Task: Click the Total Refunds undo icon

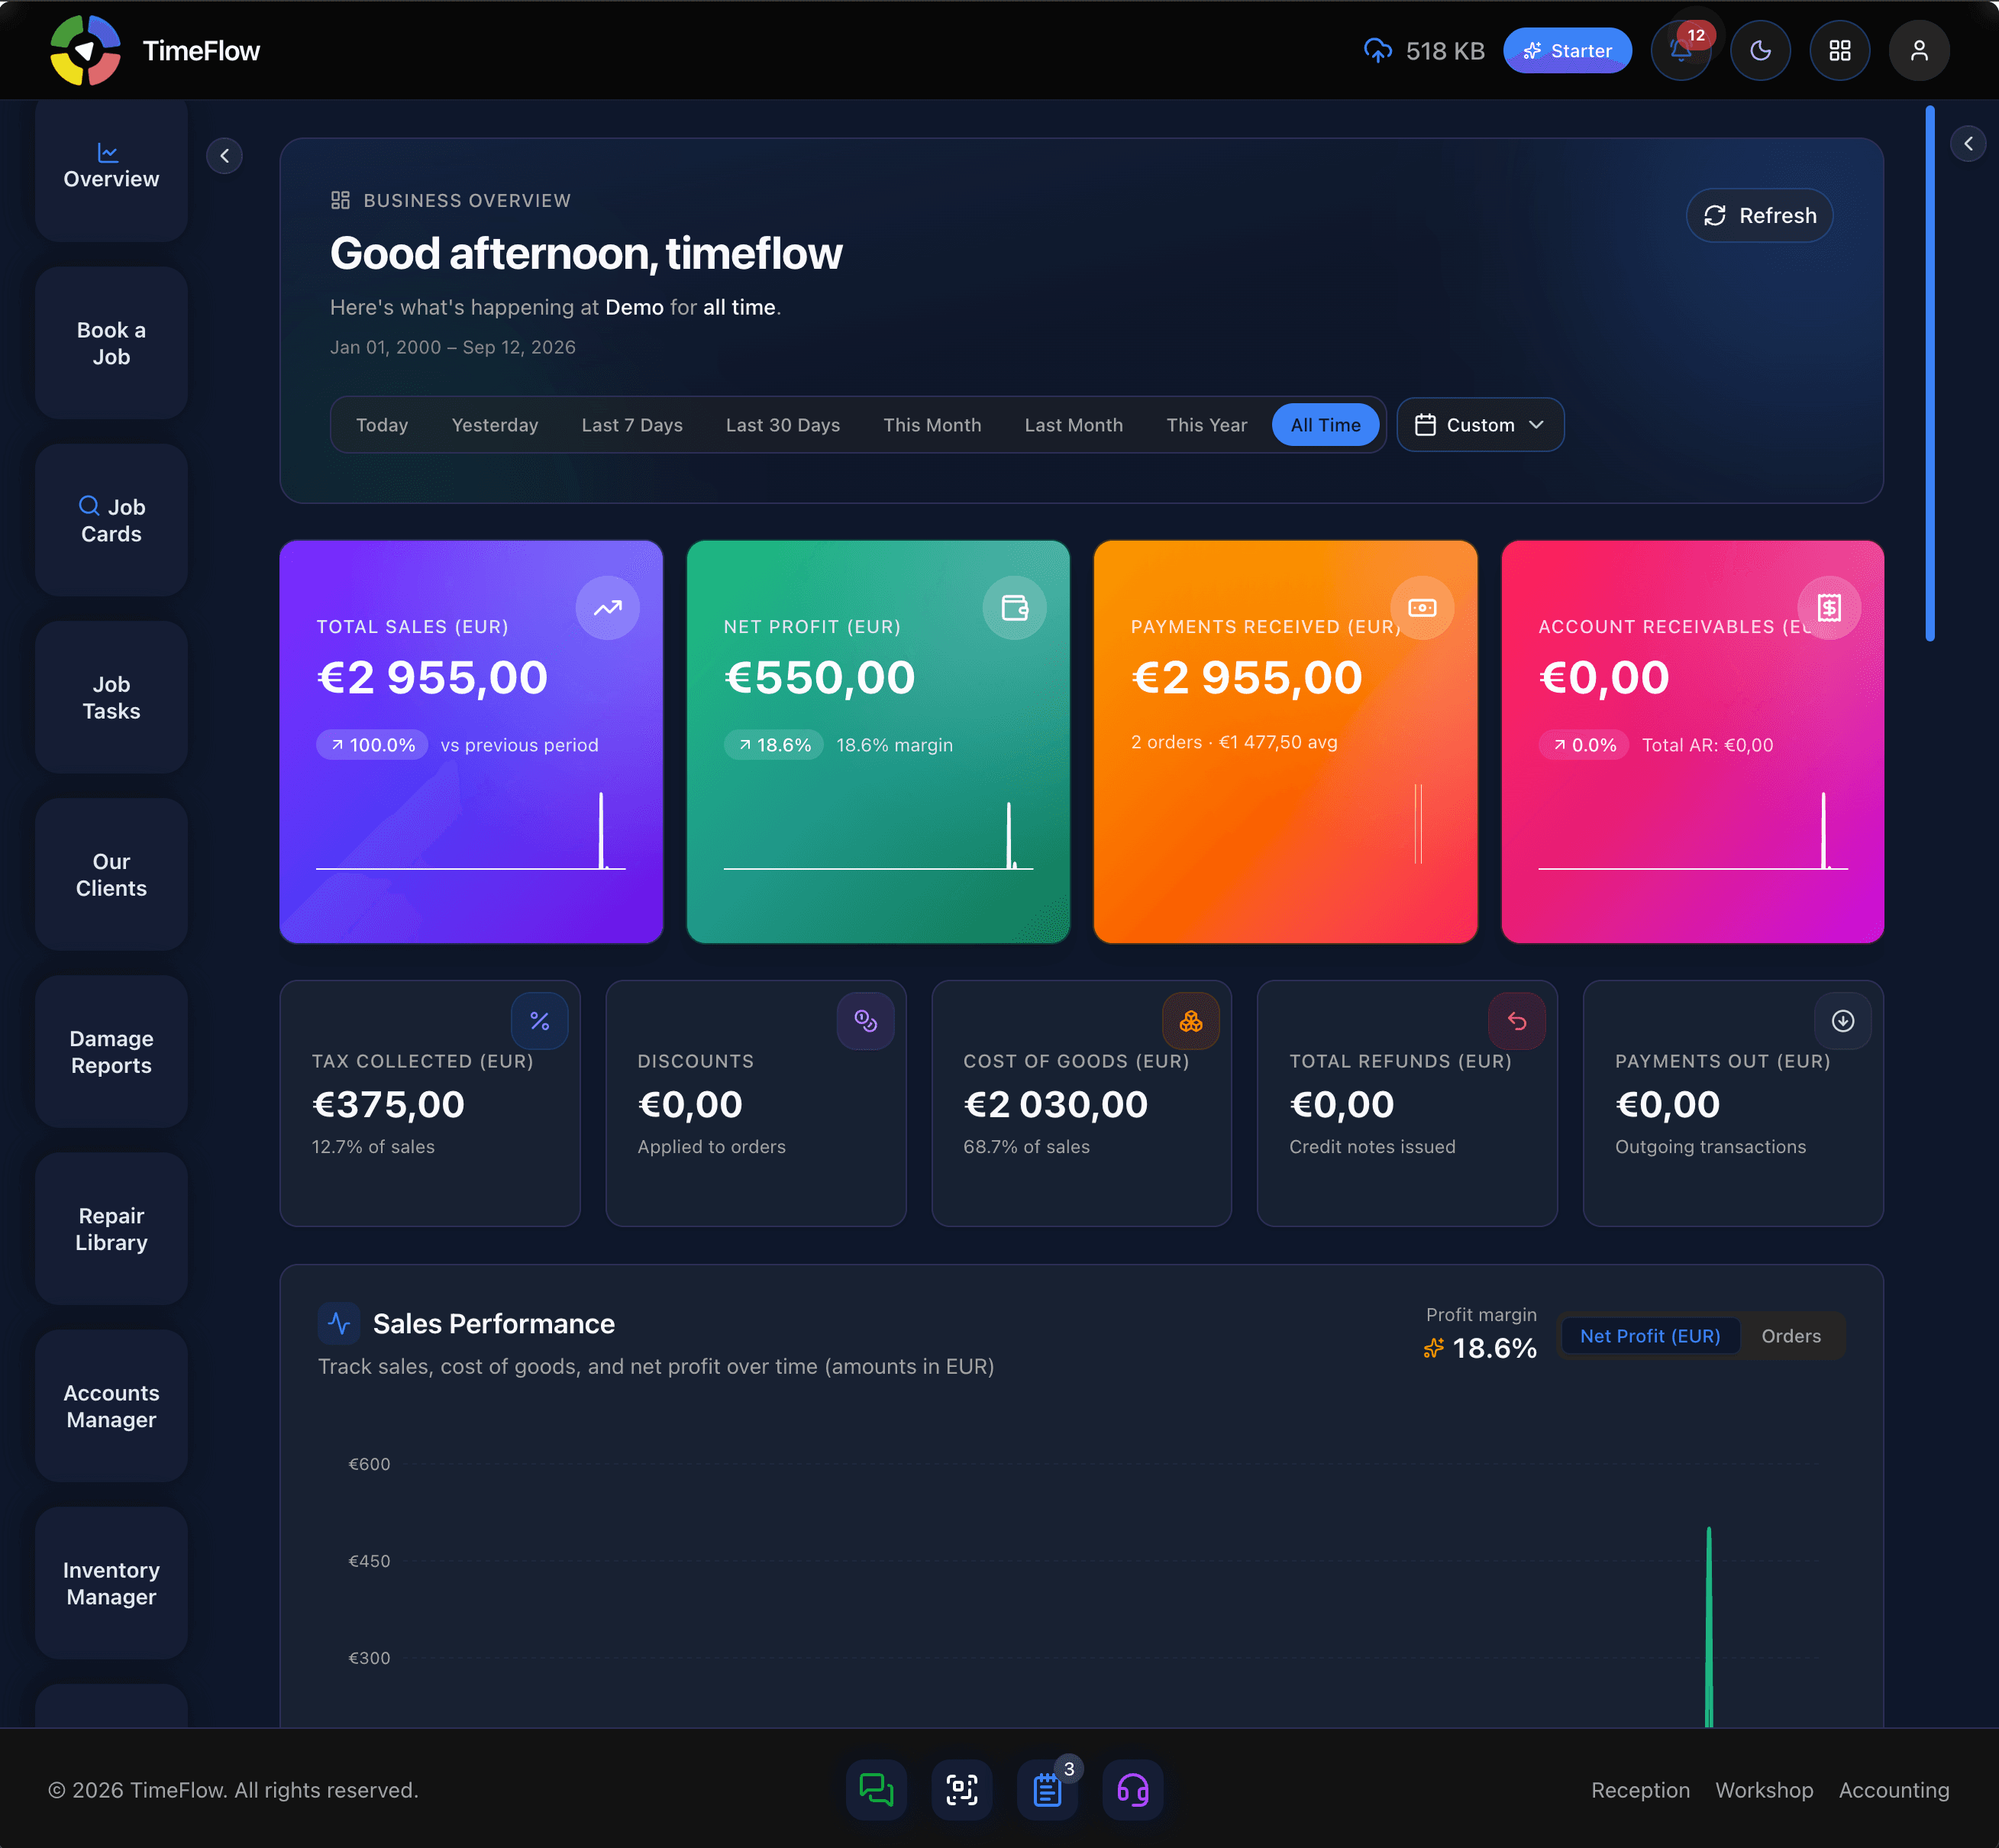Action: pyautogui.click(x=1517, y=1021)
